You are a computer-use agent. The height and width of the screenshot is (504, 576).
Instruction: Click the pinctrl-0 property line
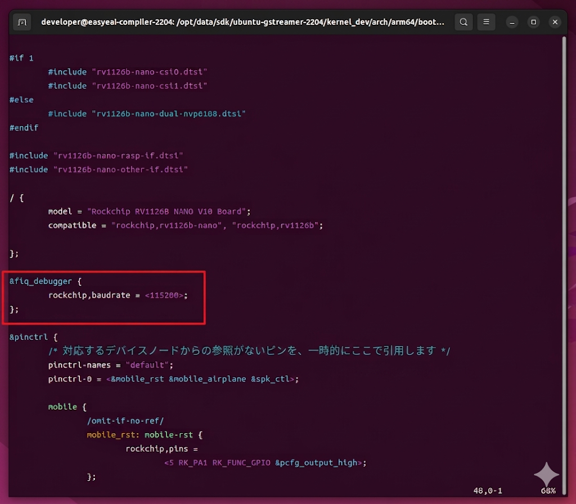[x=173, y=379]
